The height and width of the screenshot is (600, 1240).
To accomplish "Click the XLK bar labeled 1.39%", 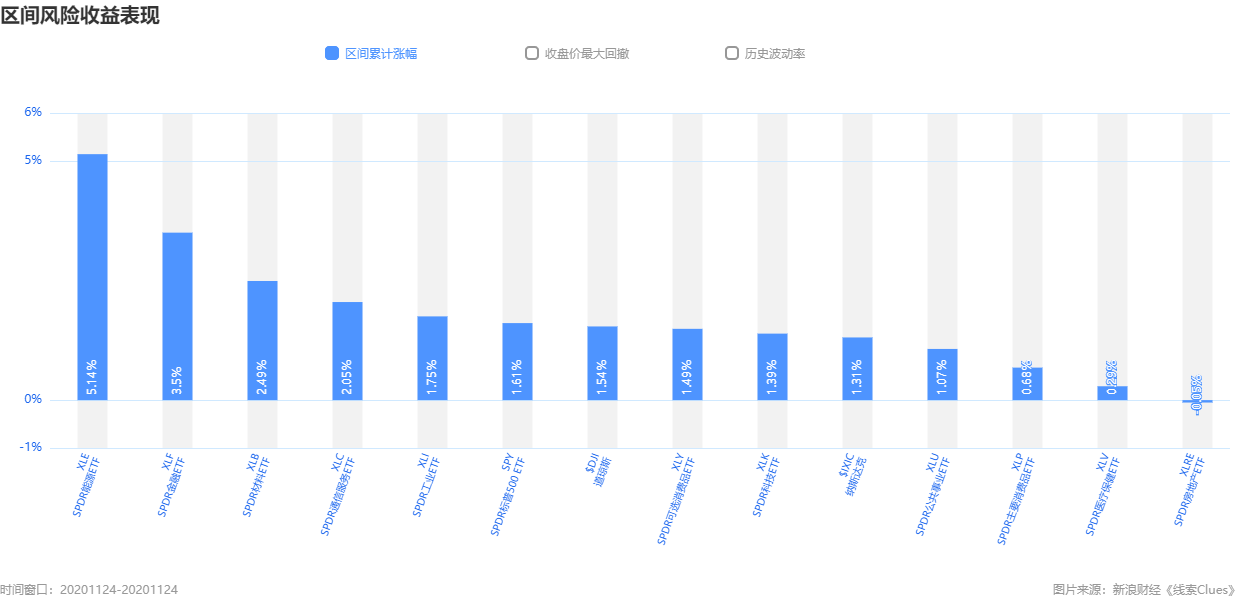I will tap(773, 367).
